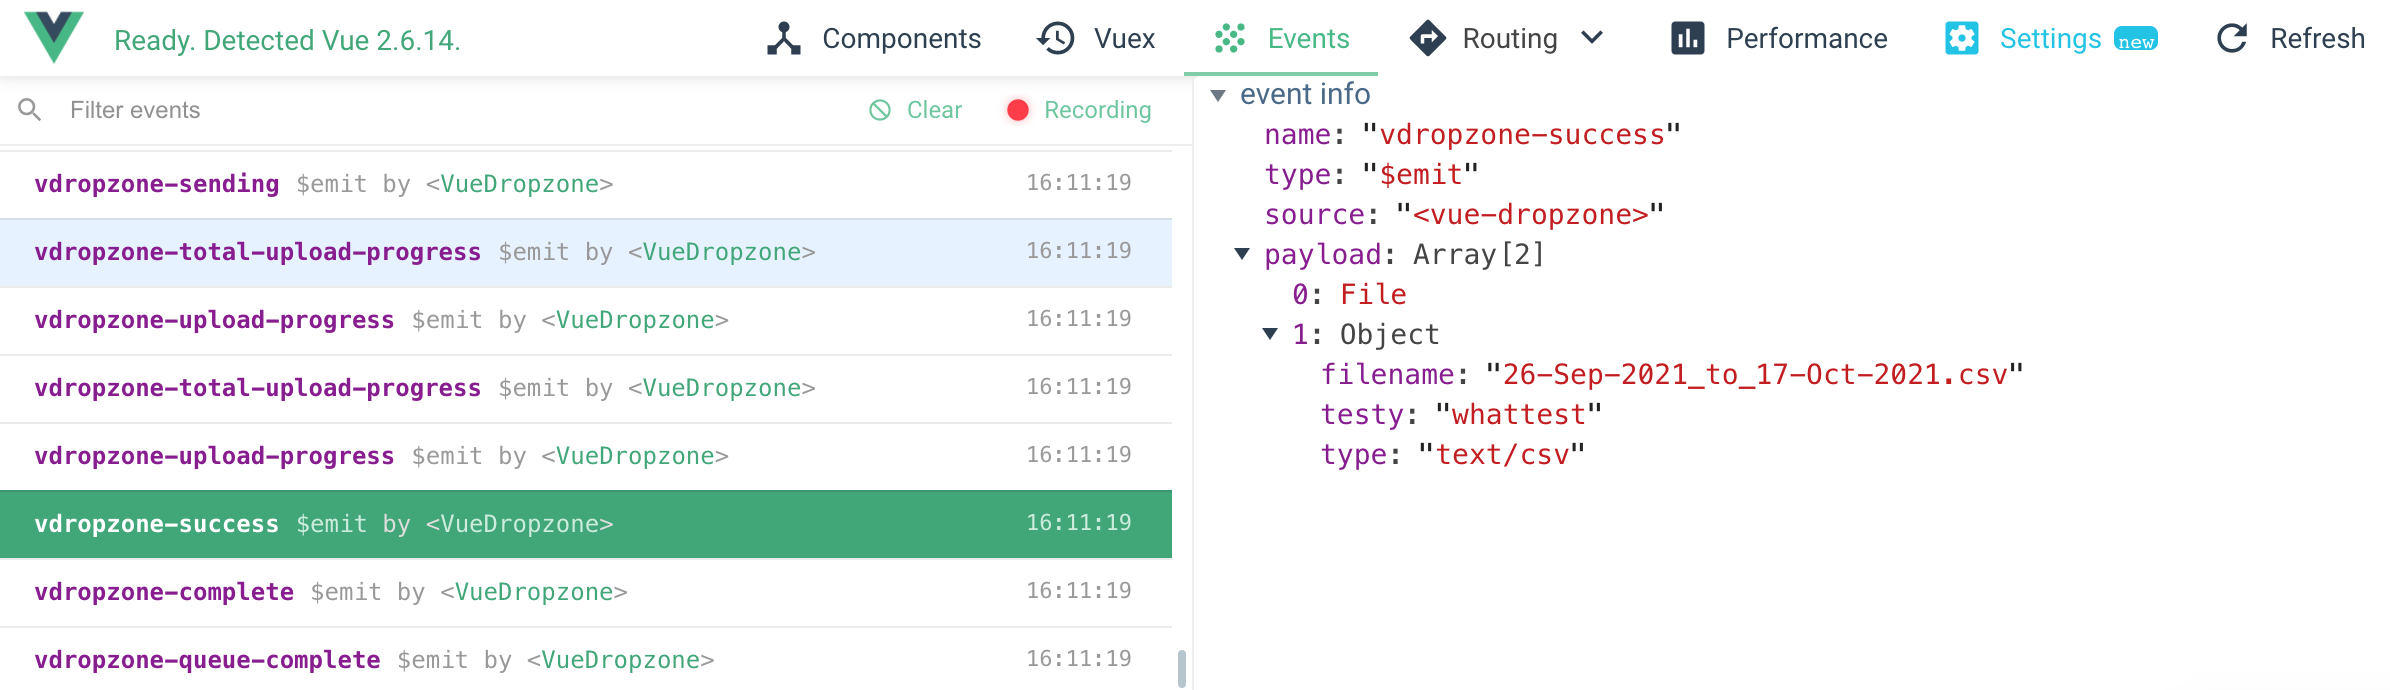Click the search magnifier icon
The image size is (2390, 690).
pyautogui.click(x=30, y=110)
